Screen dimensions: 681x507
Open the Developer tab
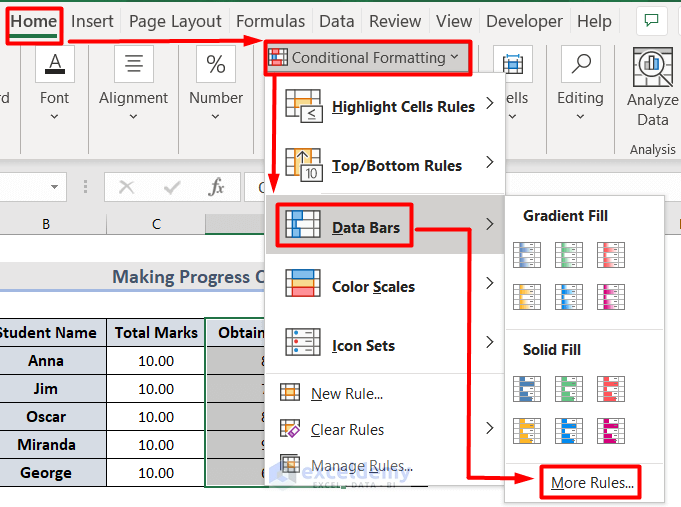(x=524, y=21)
